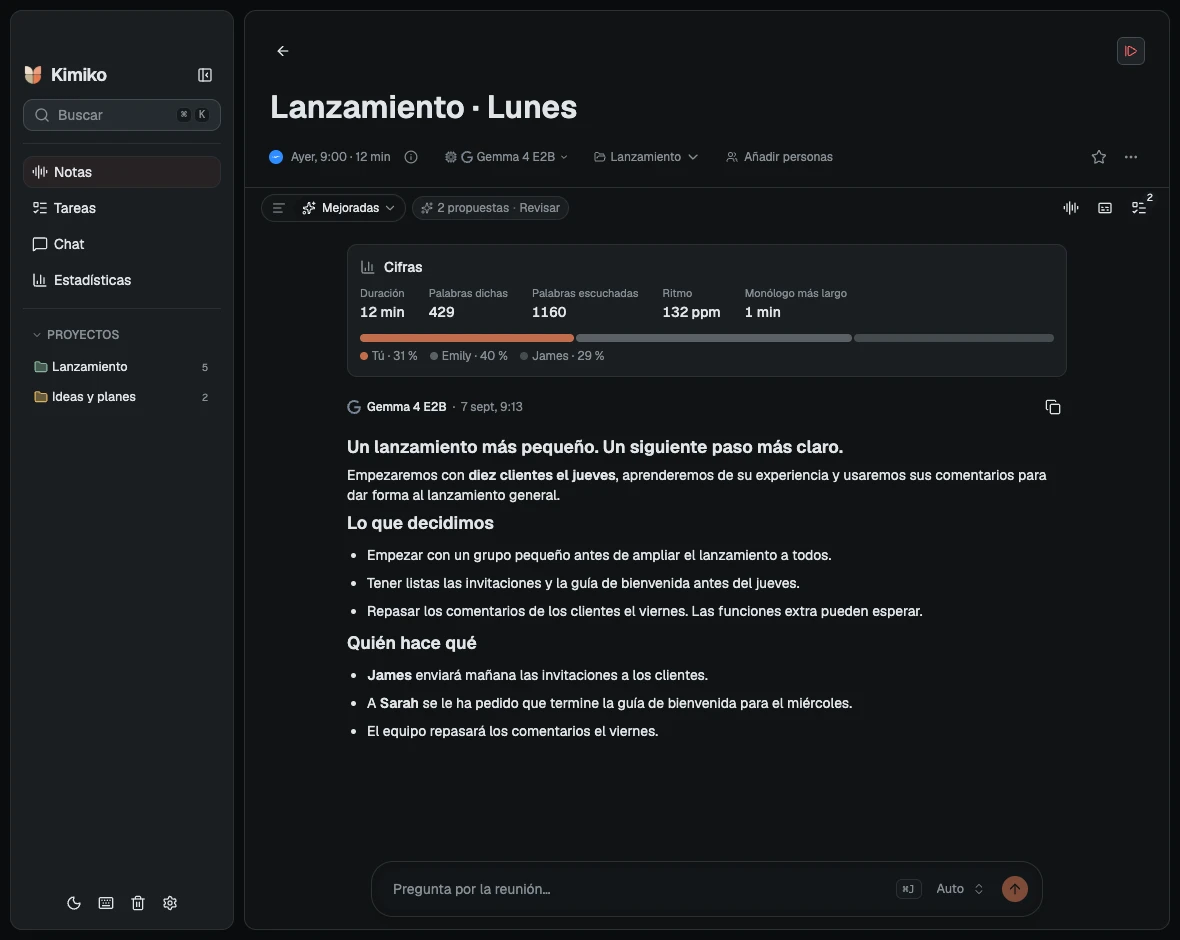Click the 429 palabras dichas value
Viewport: 1180px width, 940px height.
(441, 312)
